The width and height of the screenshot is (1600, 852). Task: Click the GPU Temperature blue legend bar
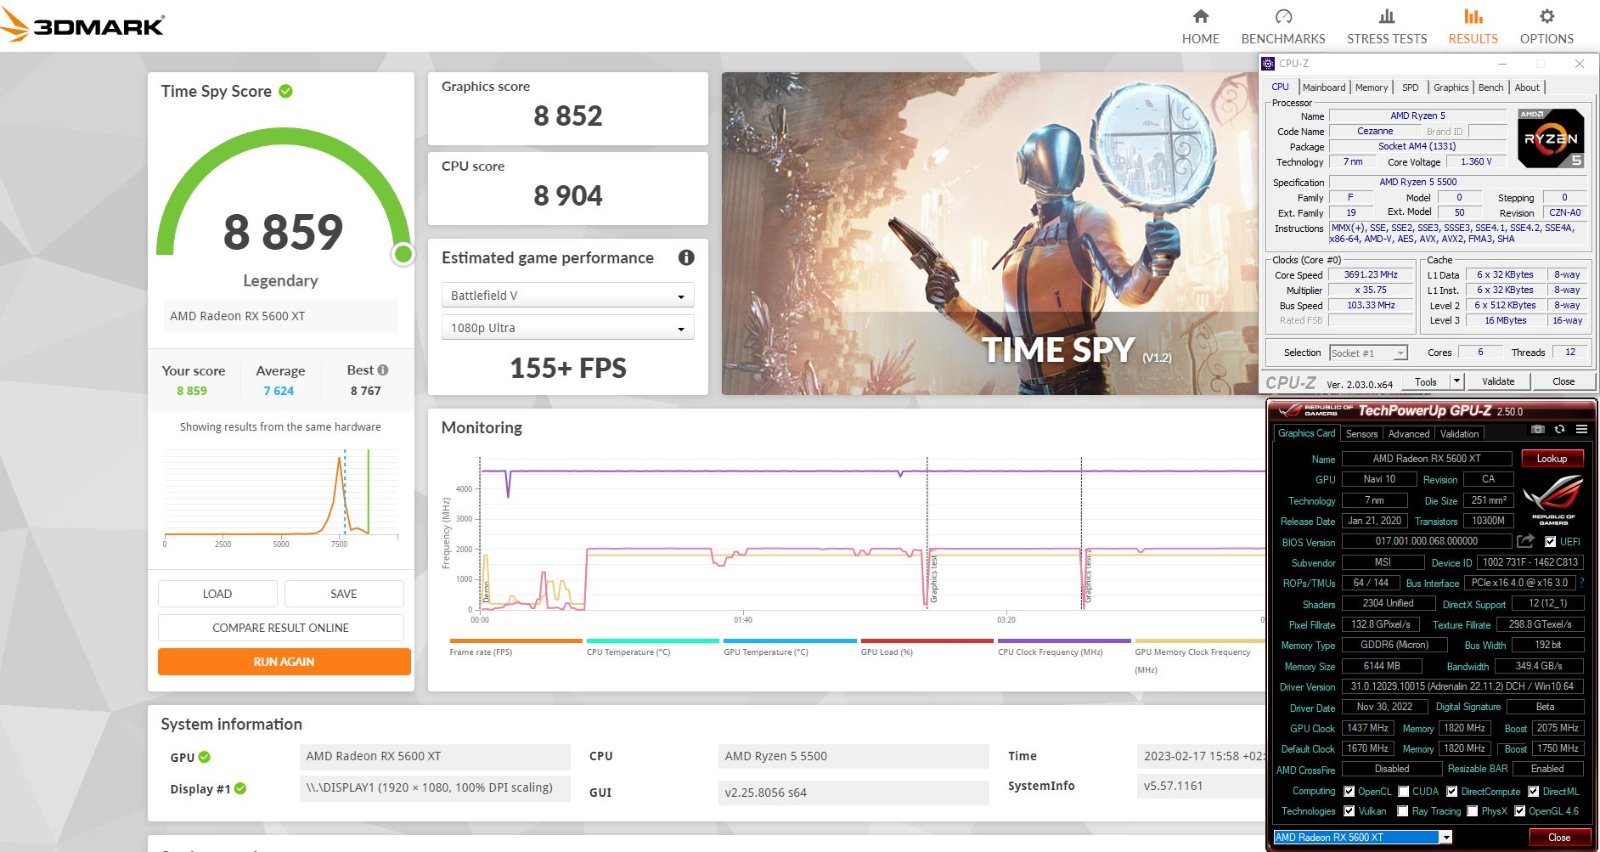click(790, 641)
